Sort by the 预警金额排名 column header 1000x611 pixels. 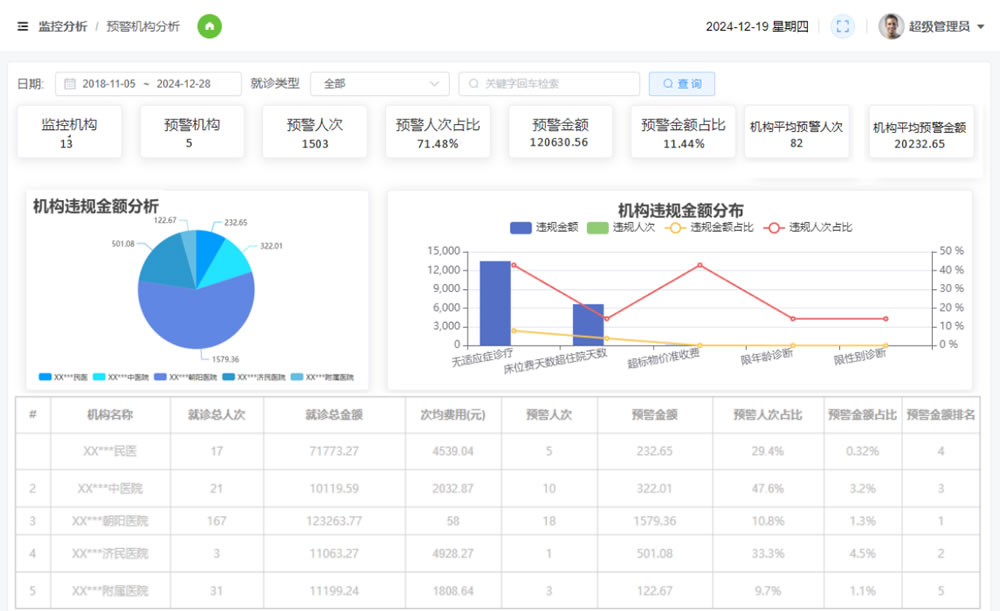point(941,415)
